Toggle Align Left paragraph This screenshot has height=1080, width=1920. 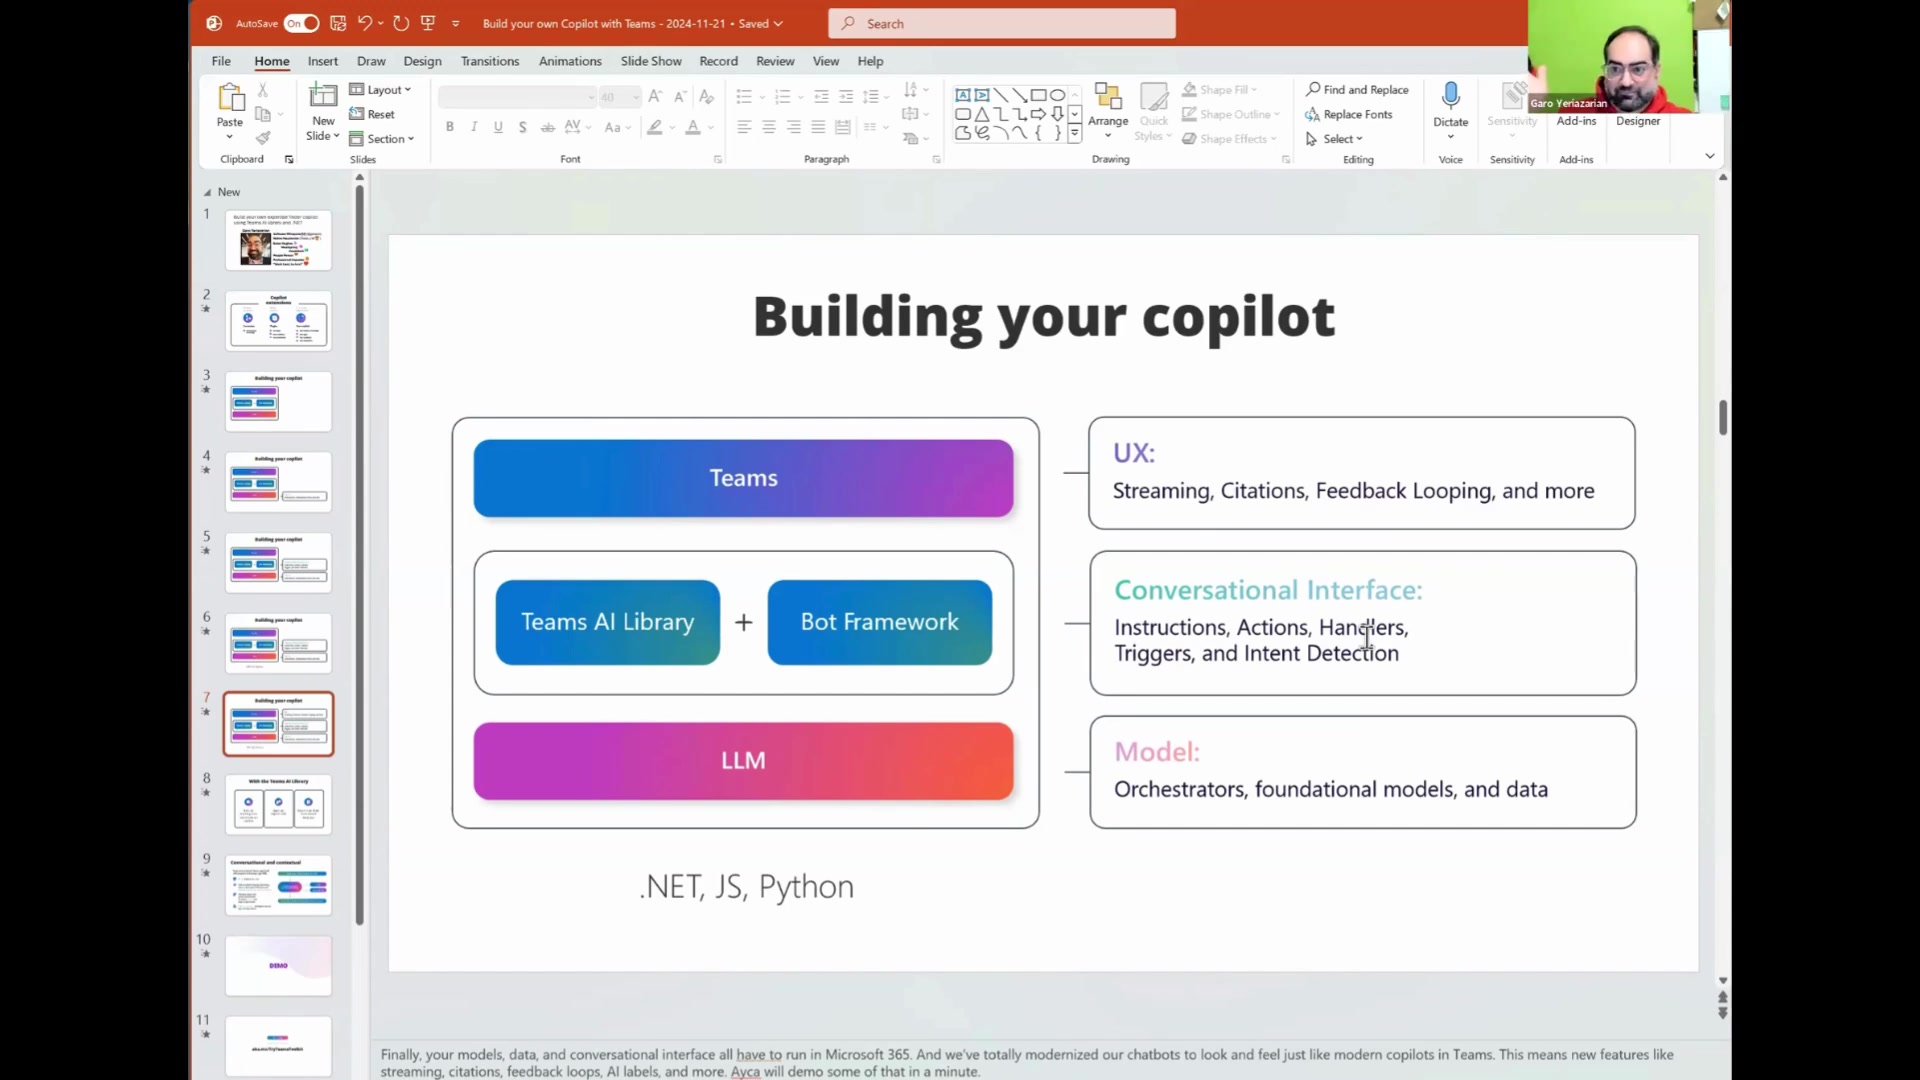[x=744, y=127]
